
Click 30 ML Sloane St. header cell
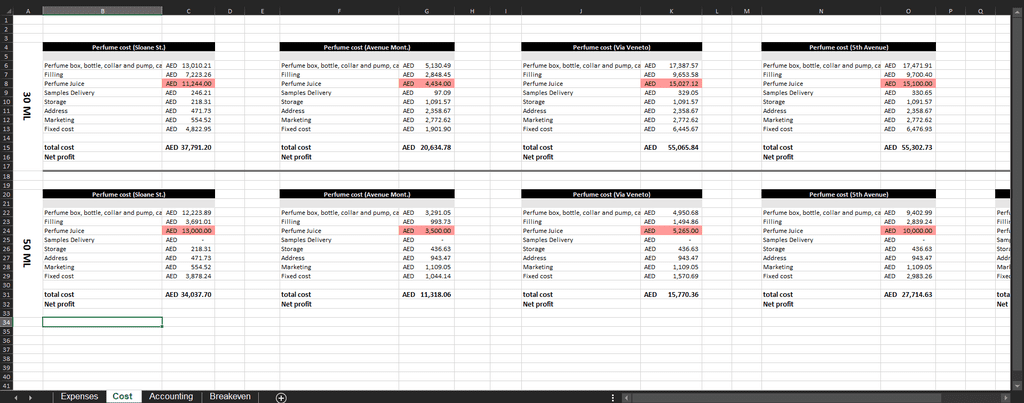129,47
